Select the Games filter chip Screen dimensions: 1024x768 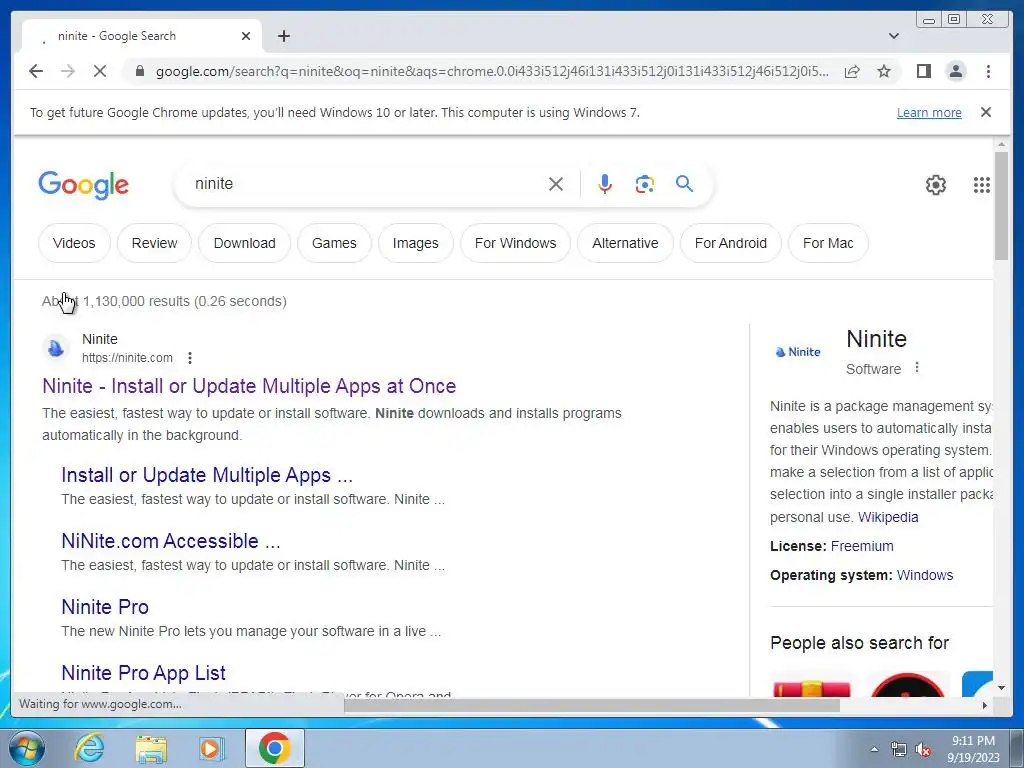pos(334,243)
